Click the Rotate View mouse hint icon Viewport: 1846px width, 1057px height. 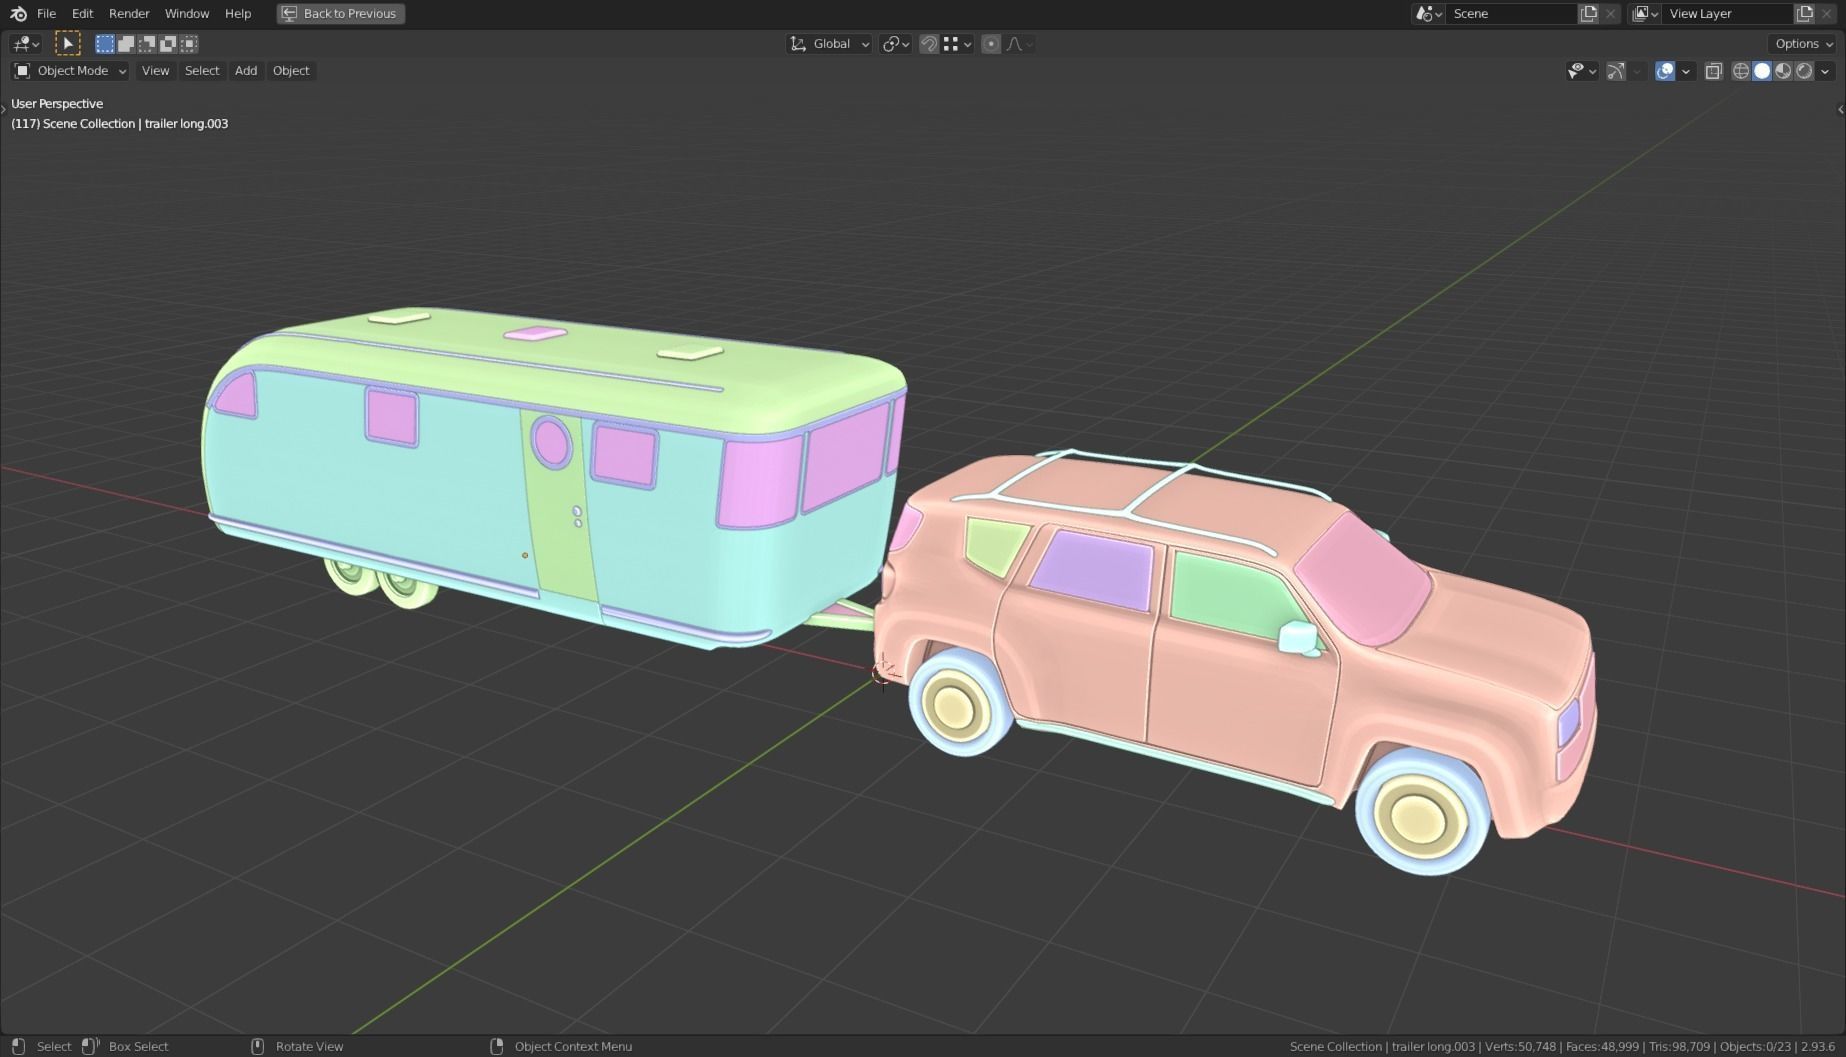(x=257, y=1046)
